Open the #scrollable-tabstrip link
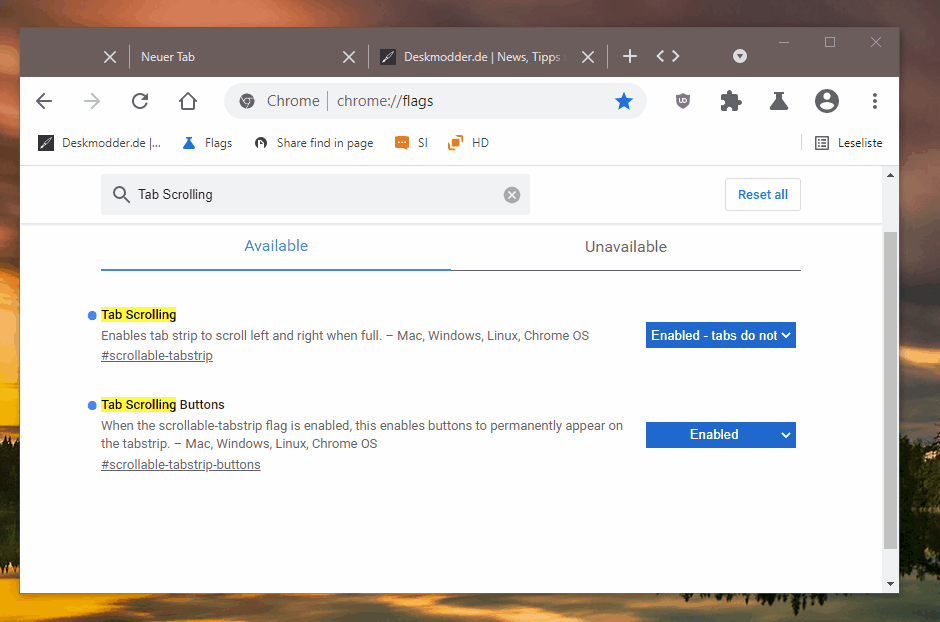The image size is (940, 622). pos(156,355)
